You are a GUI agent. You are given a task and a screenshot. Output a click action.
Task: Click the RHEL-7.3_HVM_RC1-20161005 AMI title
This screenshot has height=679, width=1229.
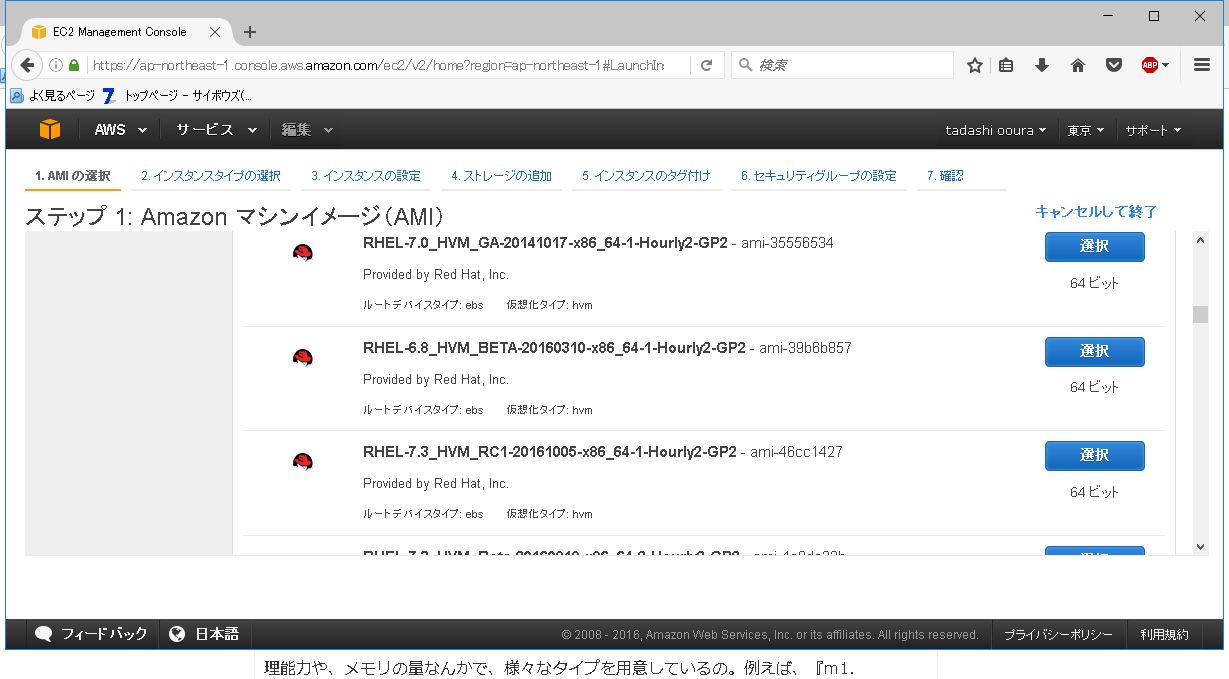click(x=550, y=452)
